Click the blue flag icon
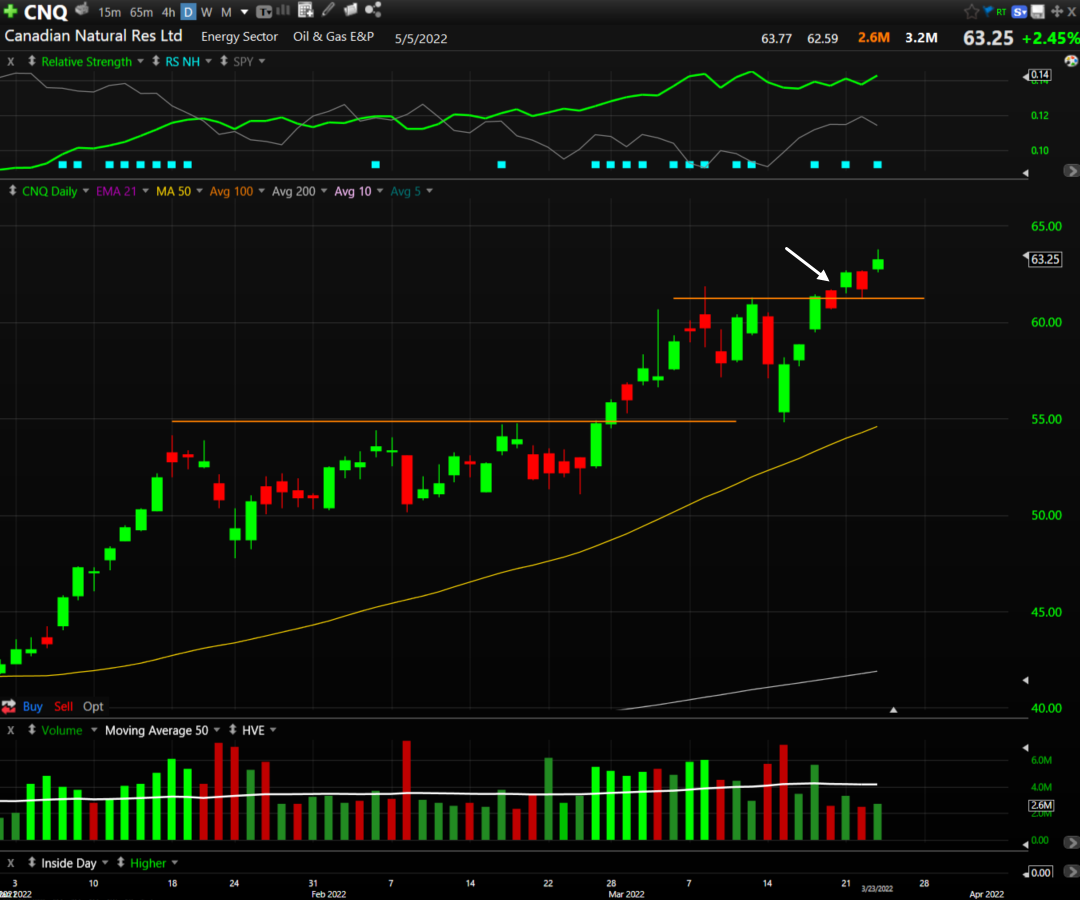The image size is (1080, 900). 988,11
